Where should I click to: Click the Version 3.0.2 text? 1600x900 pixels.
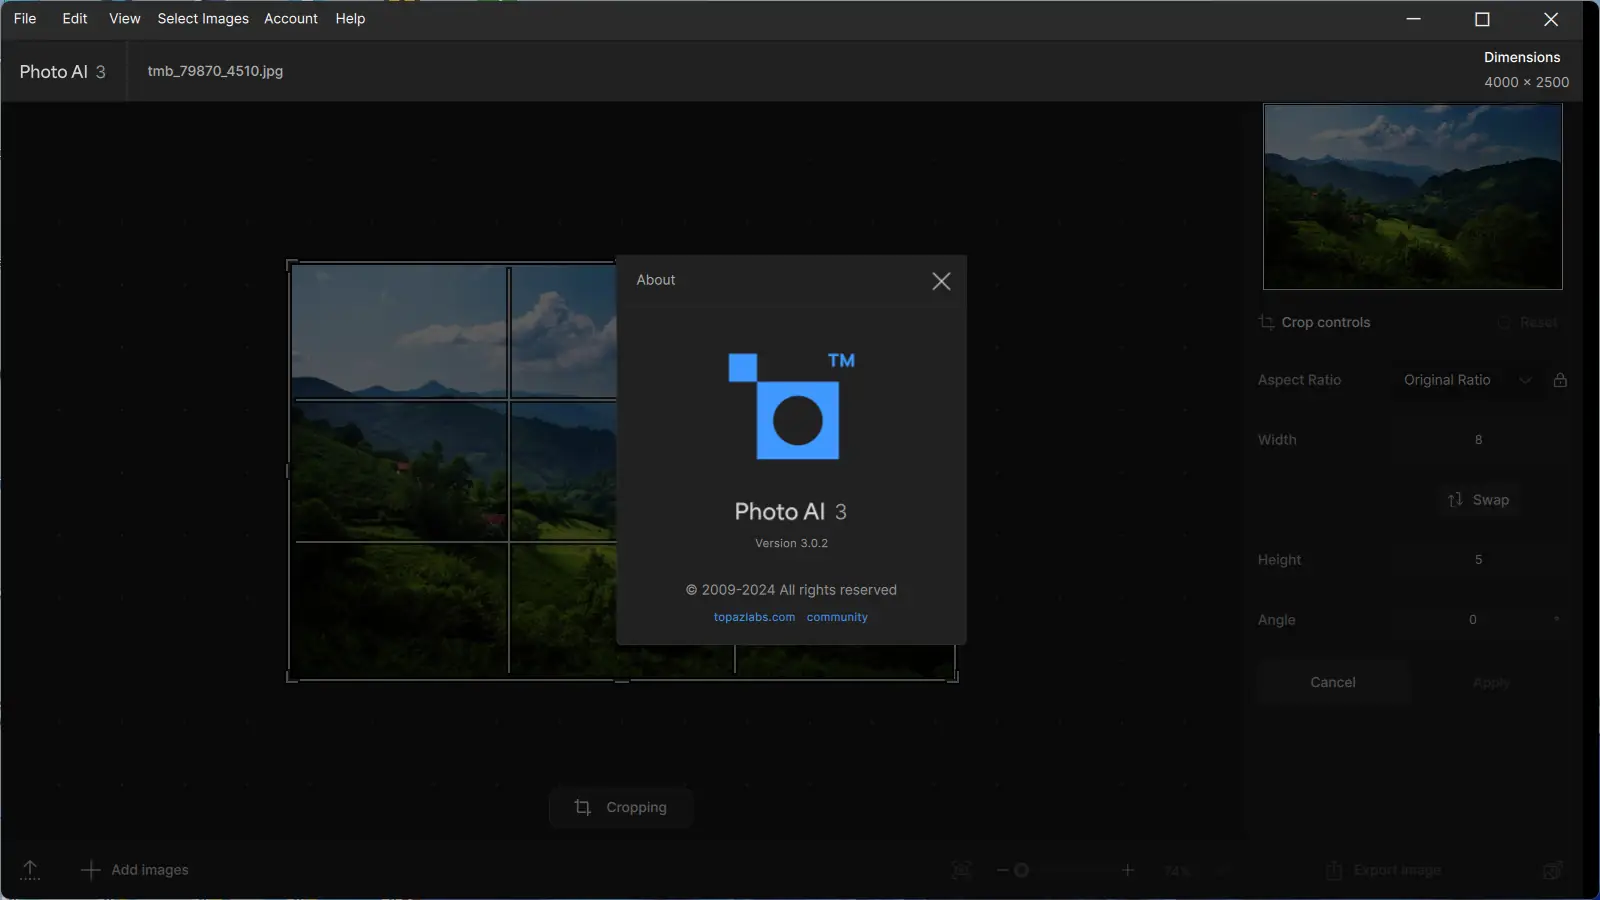point(791,543)
